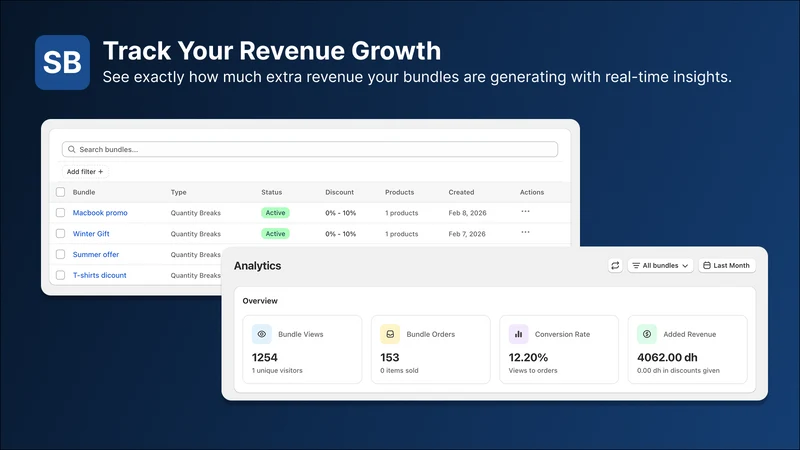Screen dimensions: 800x450
Task: Select the 4062.00 dh revenue value
Action: tap(667, 357)
